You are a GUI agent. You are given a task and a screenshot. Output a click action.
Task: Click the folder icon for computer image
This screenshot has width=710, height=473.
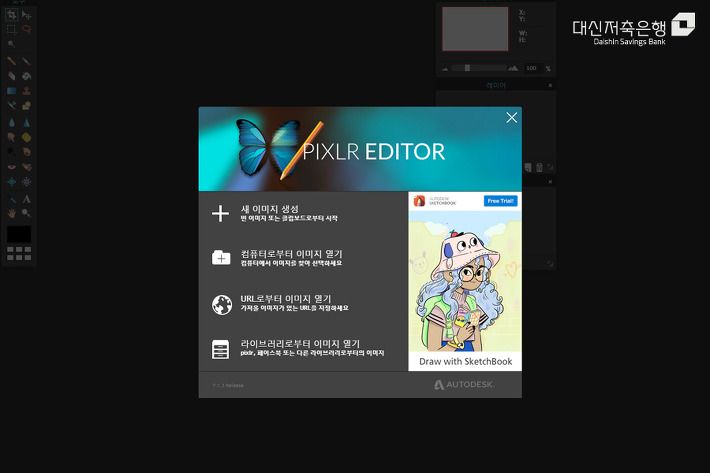point(221,258)
